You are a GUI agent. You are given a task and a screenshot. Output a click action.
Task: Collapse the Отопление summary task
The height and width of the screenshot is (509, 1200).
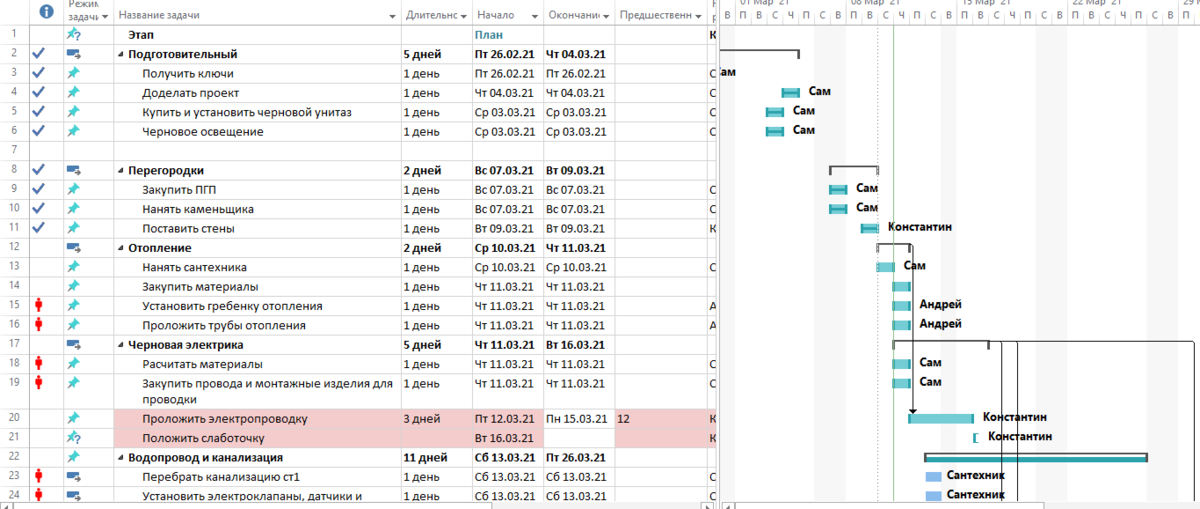(121, 248)
